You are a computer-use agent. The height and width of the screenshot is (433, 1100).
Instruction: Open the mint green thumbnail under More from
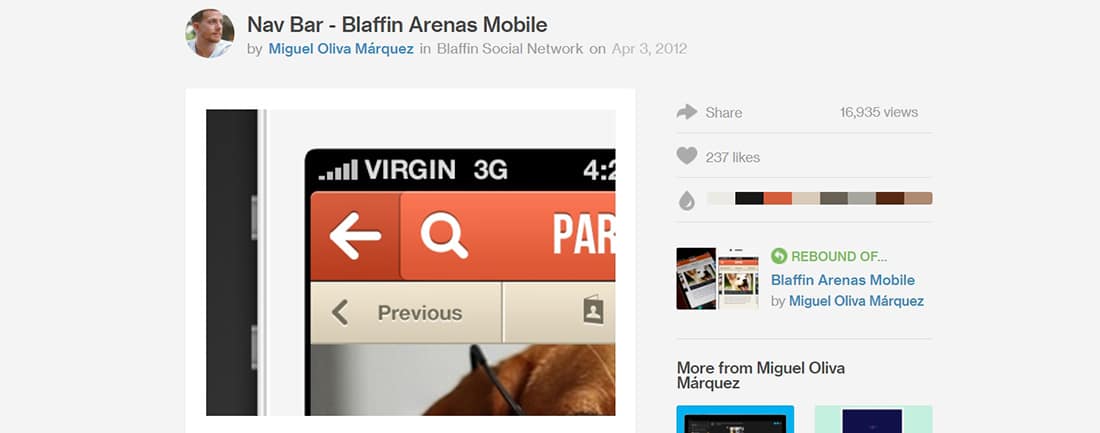[873, 419]
